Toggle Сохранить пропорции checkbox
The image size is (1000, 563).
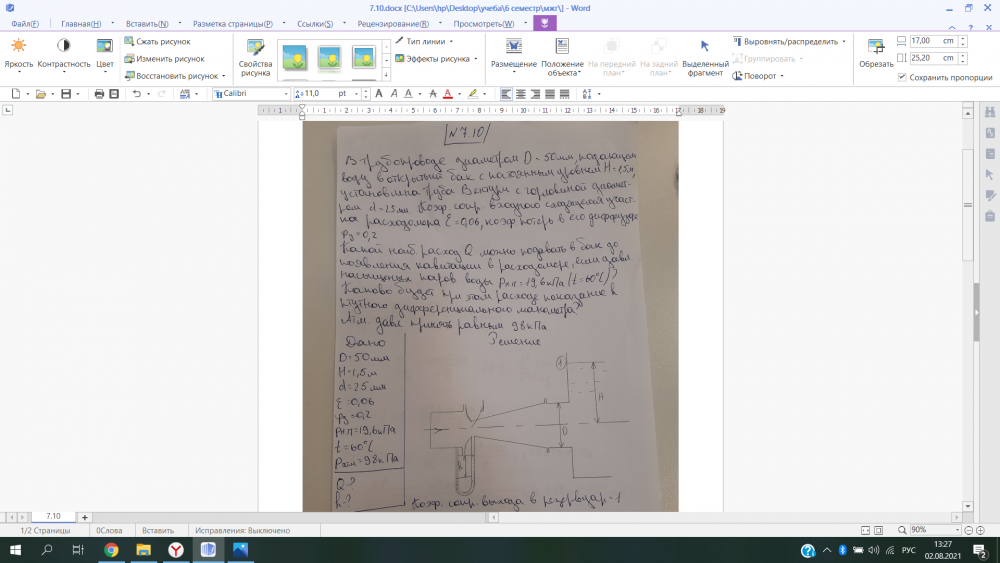(903, 77)
